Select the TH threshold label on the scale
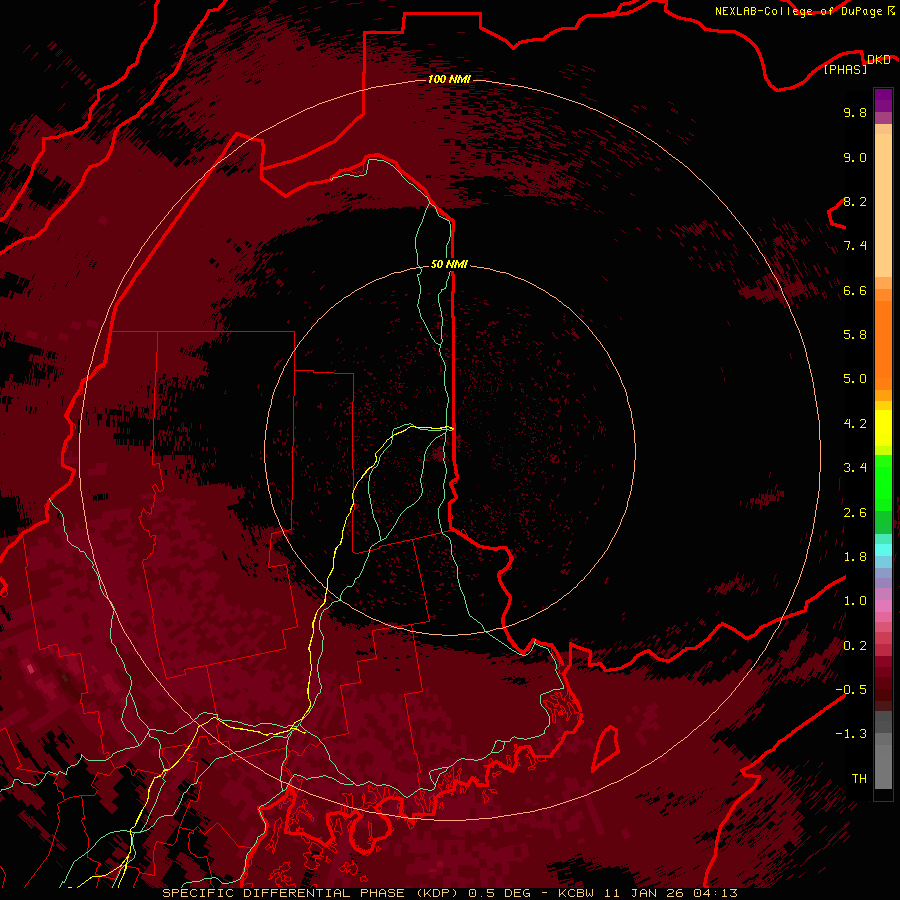Screen dimensions: 900x900 (859, 779)
